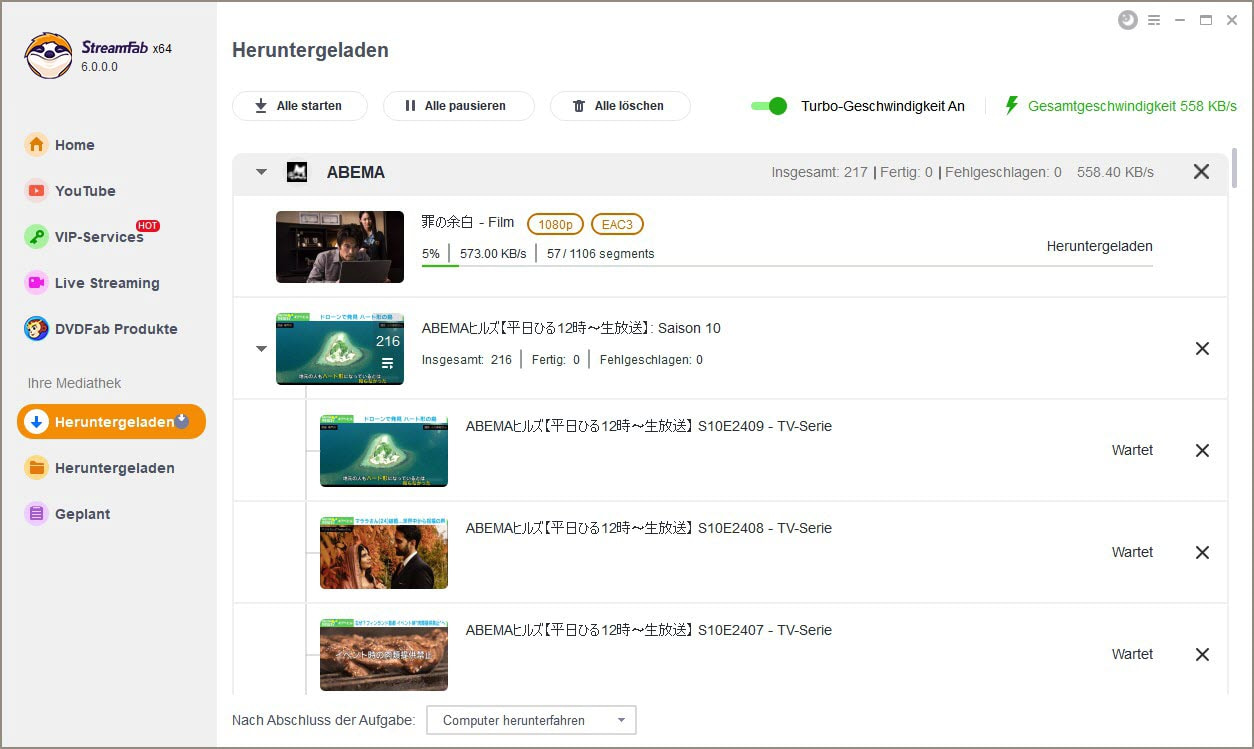
Task: Click the Live Streaming camera icon
Action: (x=36, y=283)
